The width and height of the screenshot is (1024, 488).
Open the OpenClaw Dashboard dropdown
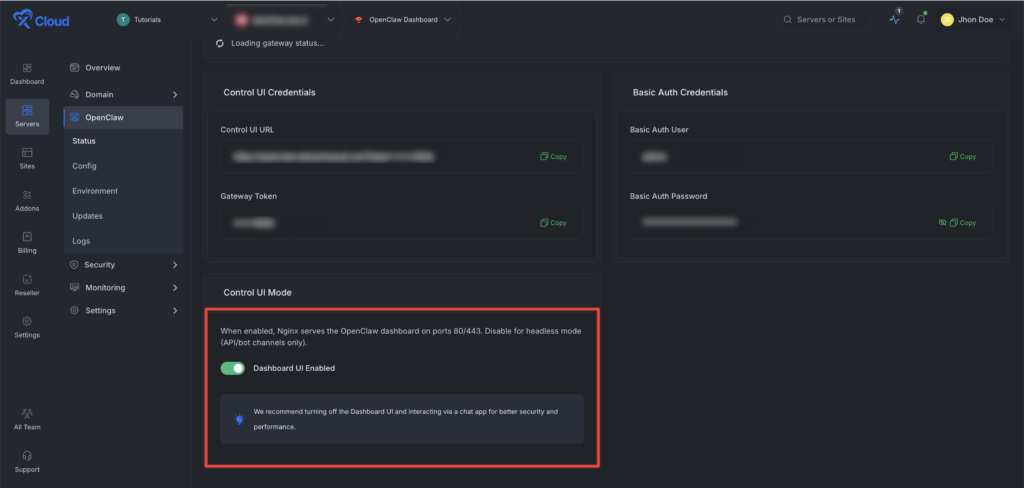[x=402, y=19]
